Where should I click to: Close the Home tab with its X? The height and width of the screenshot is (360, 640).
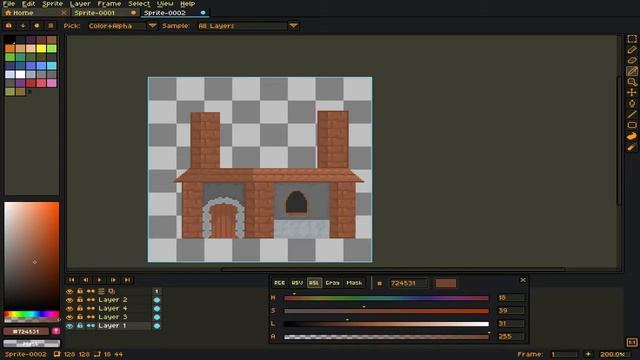point(64,13)
